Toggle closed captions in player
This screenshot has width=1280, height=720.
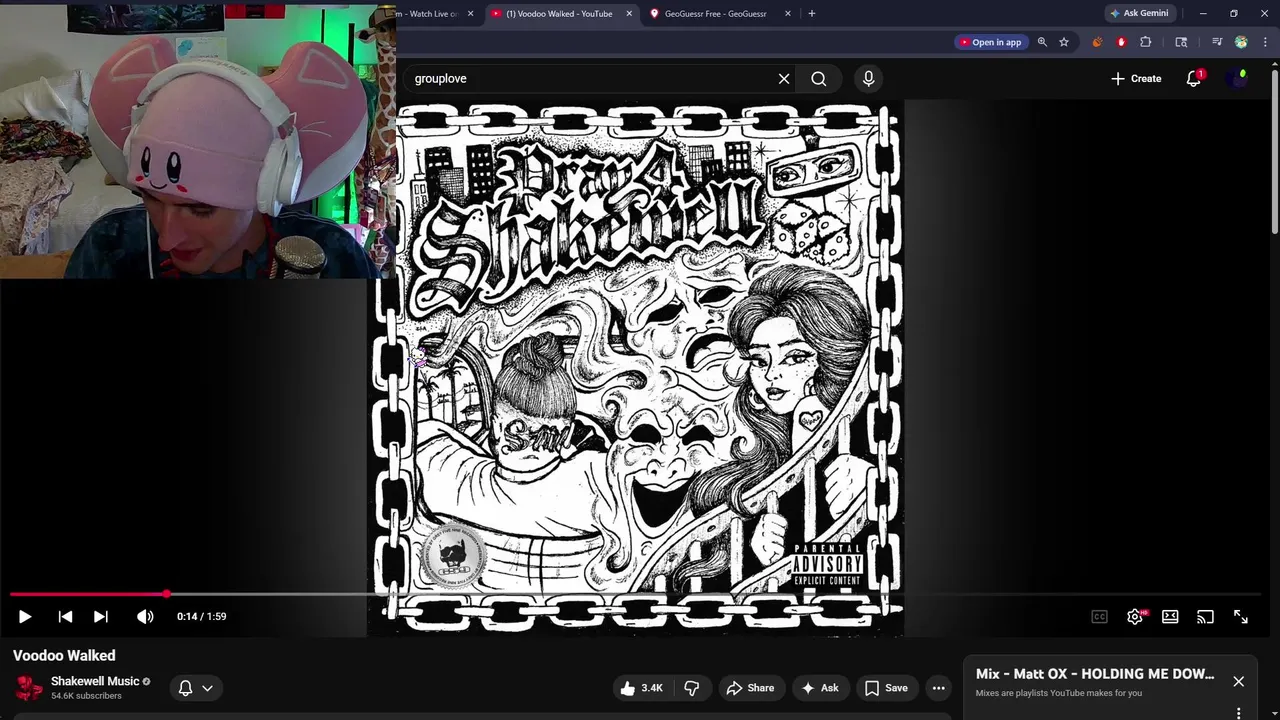[1099, 617]
